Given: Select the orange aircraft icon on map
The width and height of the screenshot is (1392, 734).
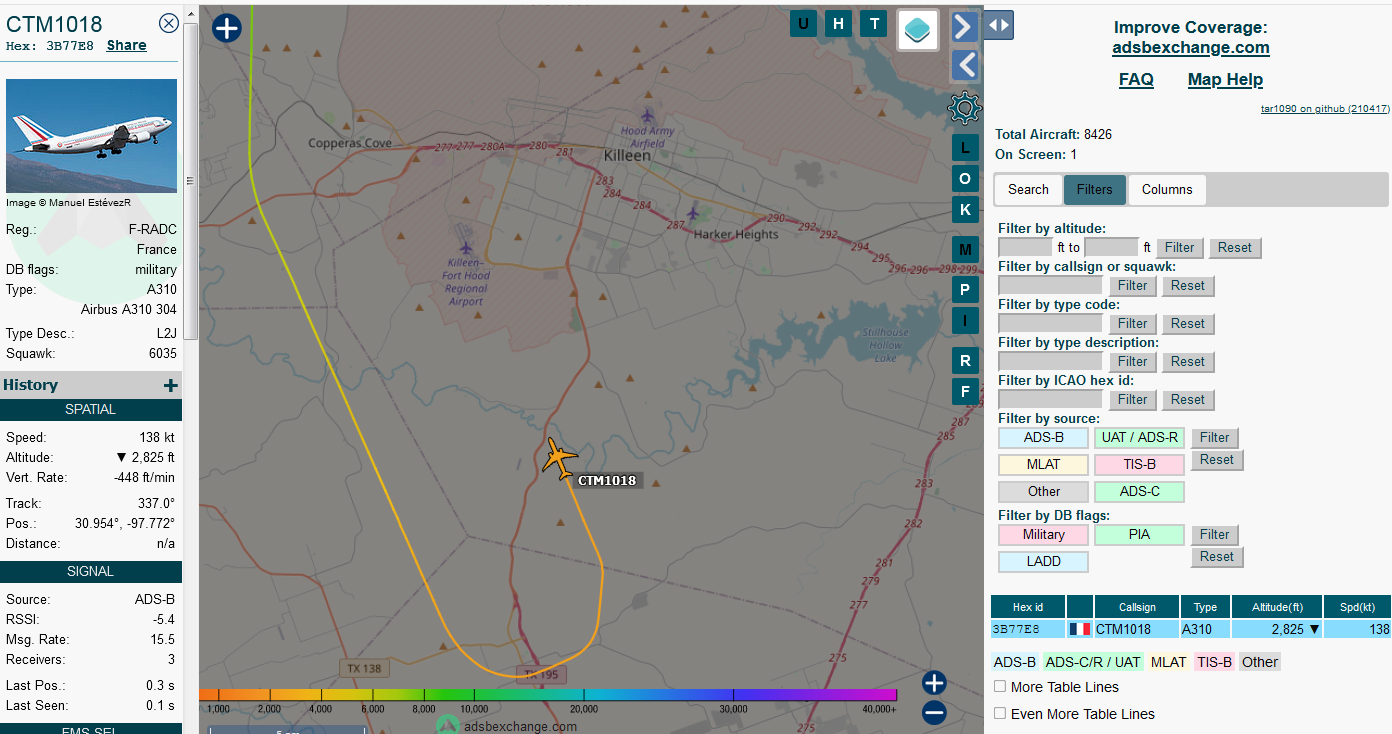Looking at the screenshot, I should [x=560, y=458].
